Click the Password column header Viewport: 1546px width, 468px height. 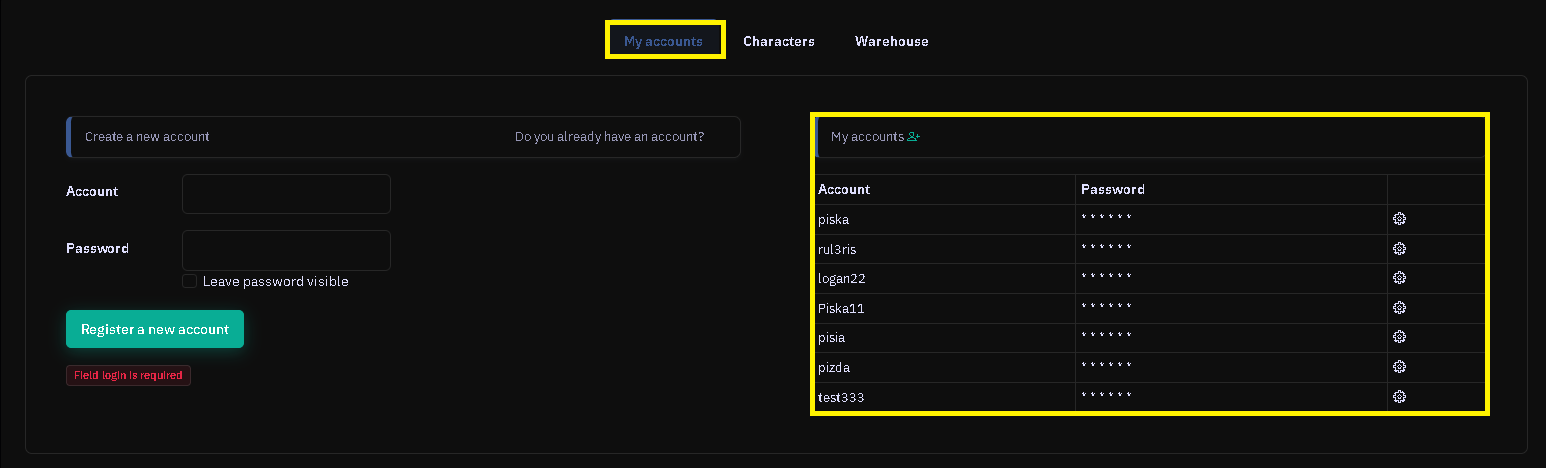tap(1112, 189)
